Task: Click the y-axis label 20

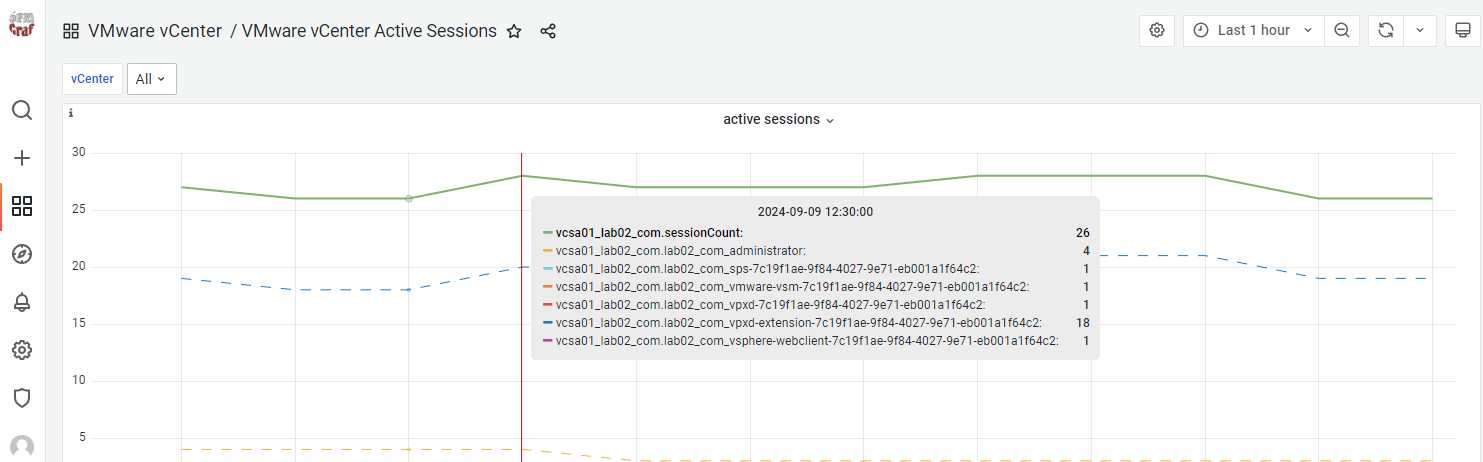Action: [79, 267]
